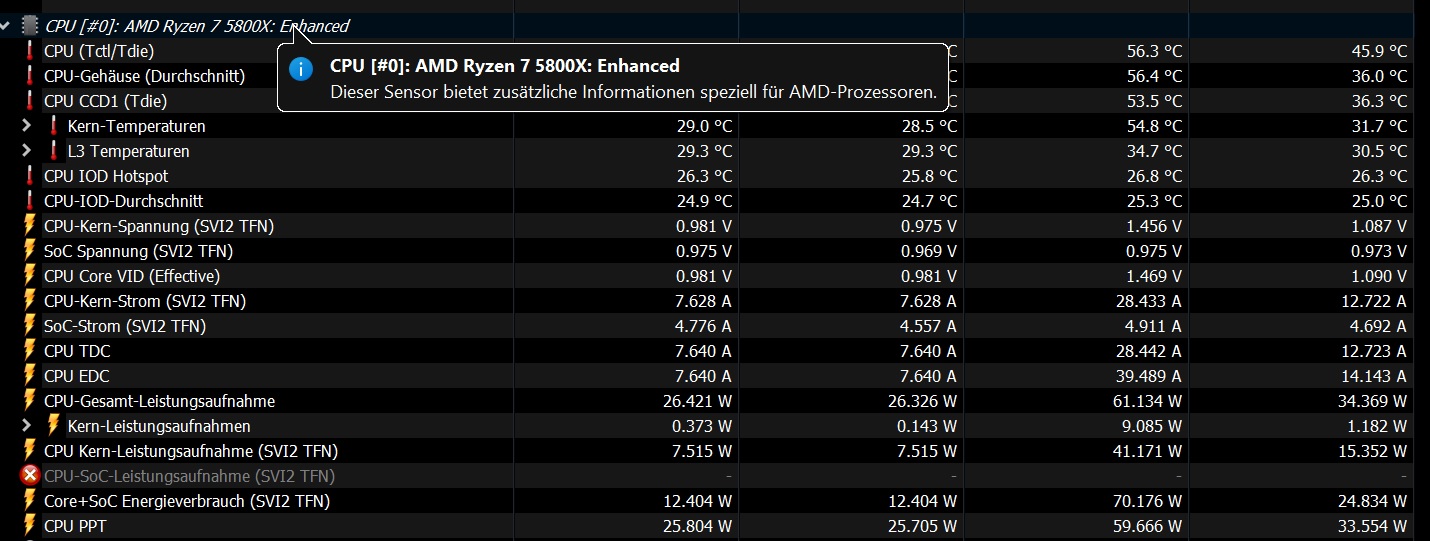
Task: Select the Kern-Leistungsaufnahmen row label
Action: click(x=159, y=426)
